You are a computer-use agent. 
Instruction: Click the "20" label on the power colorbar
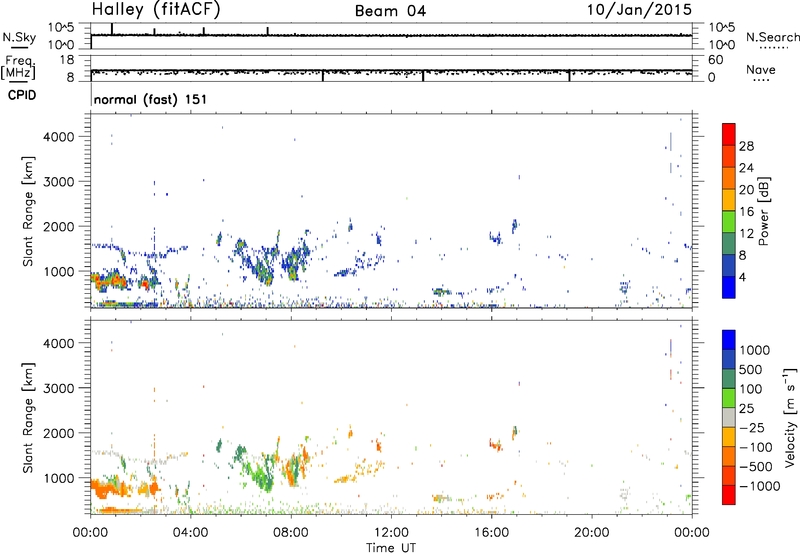746,190
